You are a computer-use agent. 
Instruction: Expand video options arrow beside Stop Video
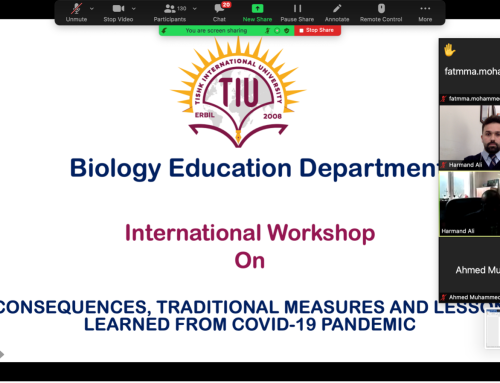pos(134,9)
